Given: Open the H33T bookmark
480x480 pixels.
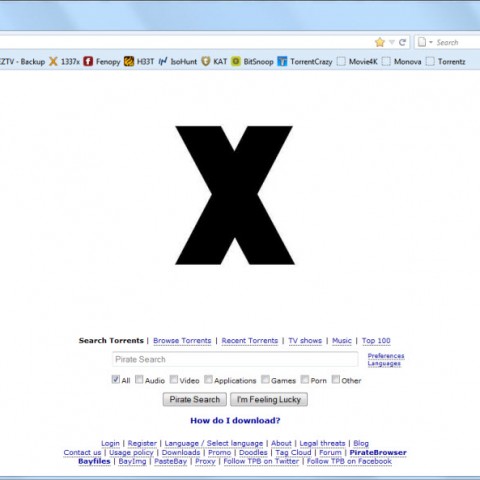Looking at the screenshot, I should coord(139,62).
